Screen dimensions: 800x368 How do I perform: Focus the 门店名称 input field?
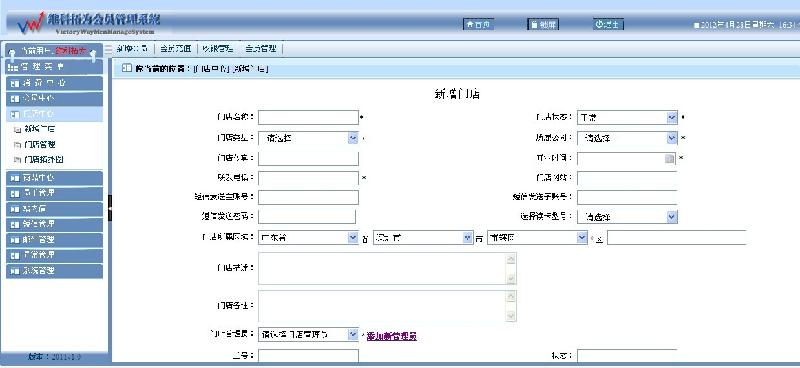(308, 117)
